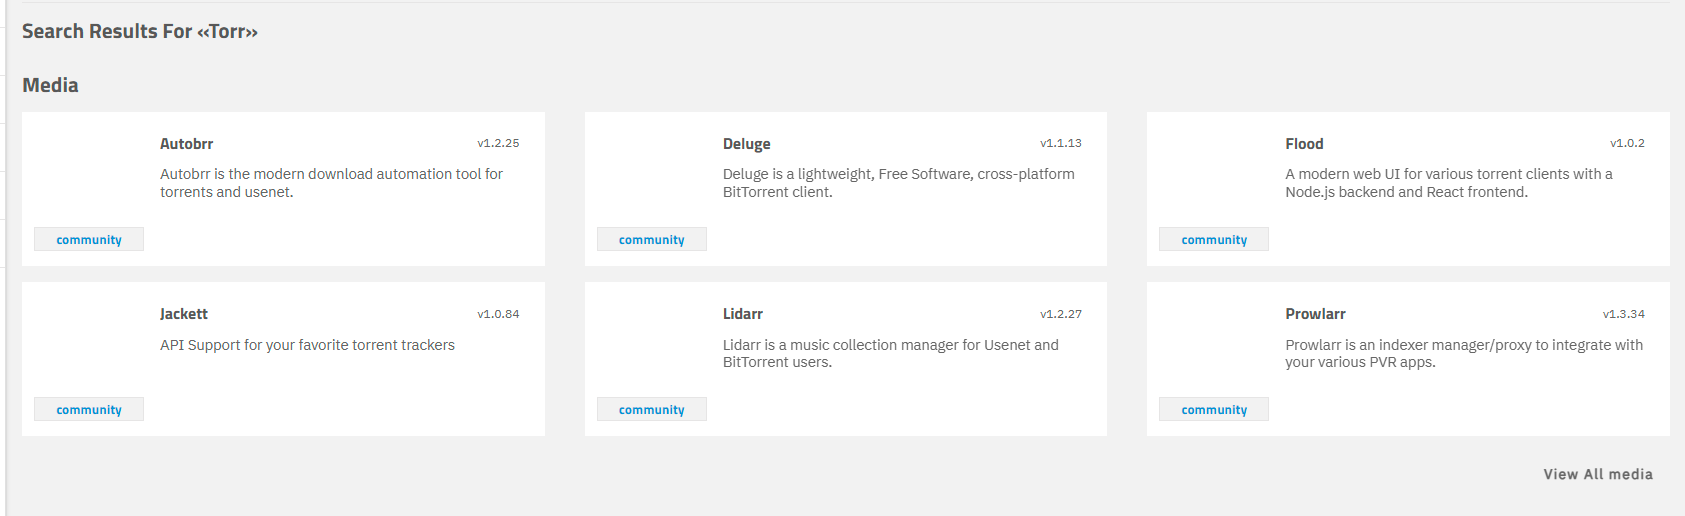Screen dimensions: 1685x516
Task: Click the community tag on Autobrr card
Action: 89,240
